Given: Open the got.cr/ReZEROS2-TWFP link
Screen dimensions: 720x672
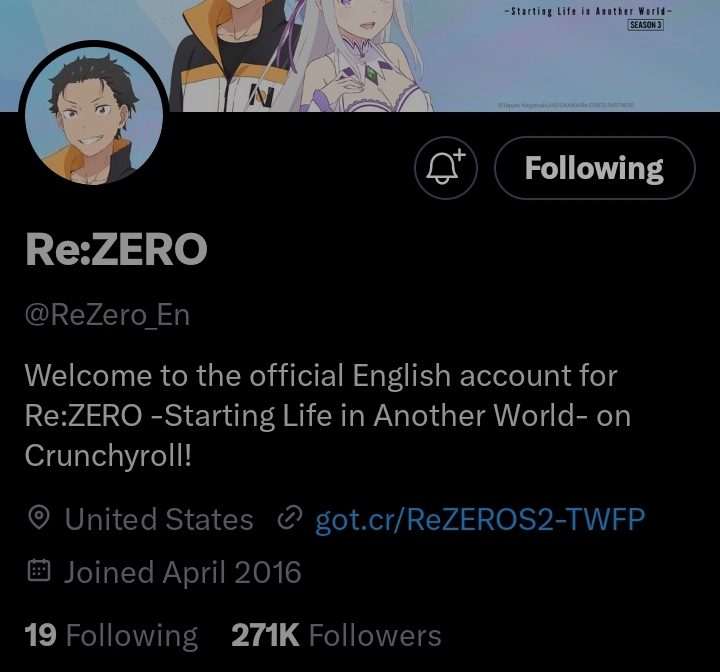Looking at the screenshot, I should [480, 520].
